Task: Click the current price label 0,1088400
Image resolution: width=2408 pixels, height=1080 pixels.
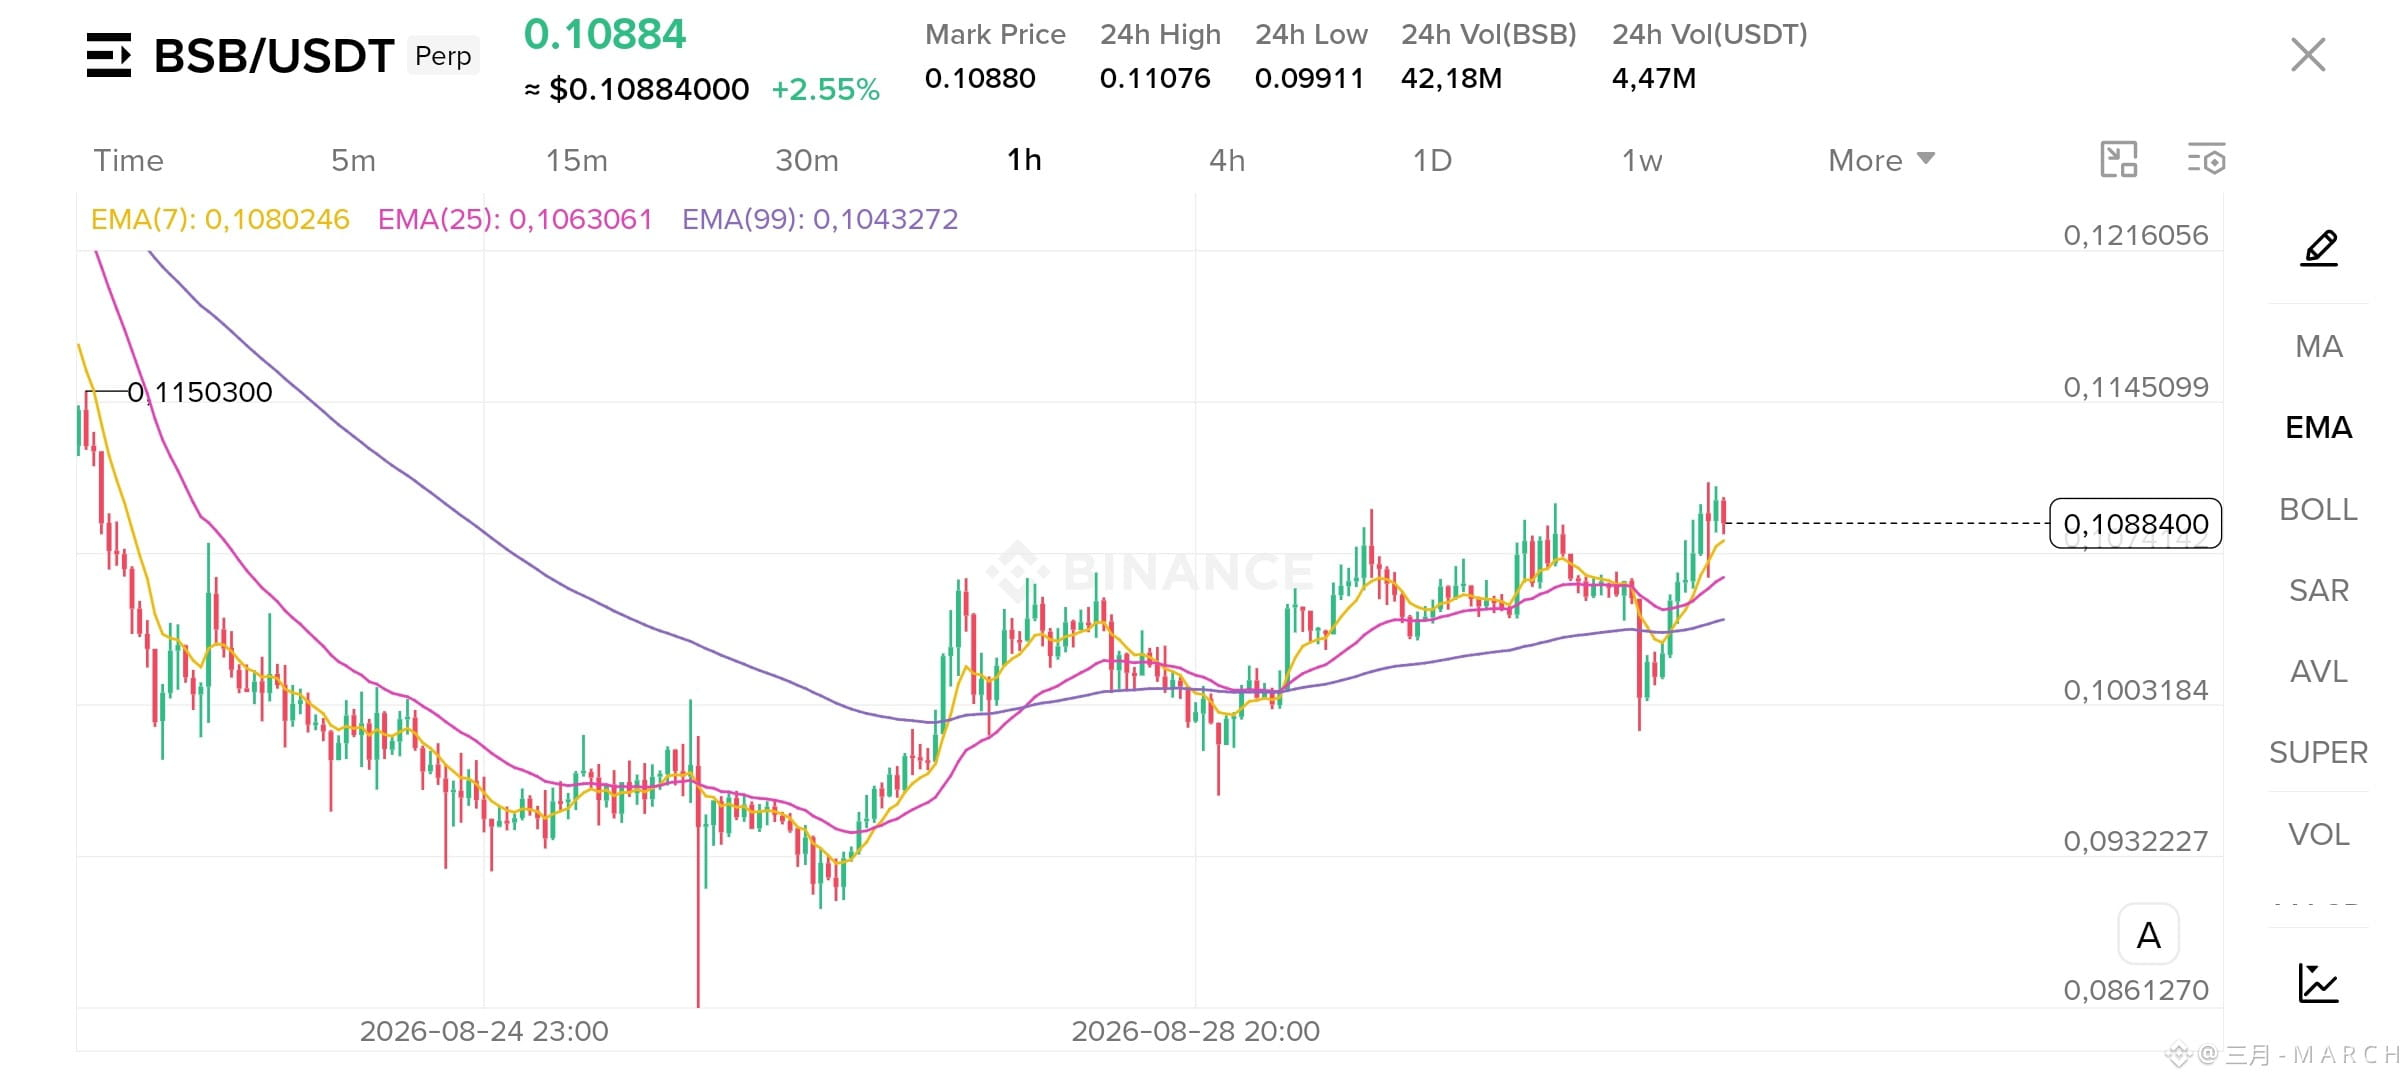Action: pos(2136,523)
